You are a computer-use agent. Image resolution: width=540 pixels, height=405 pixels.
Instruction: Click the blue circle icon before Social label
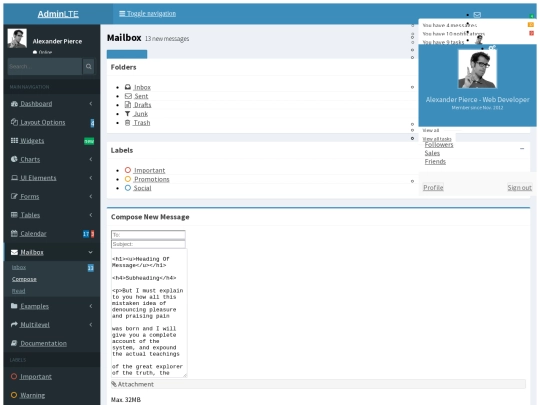[128, 188]
